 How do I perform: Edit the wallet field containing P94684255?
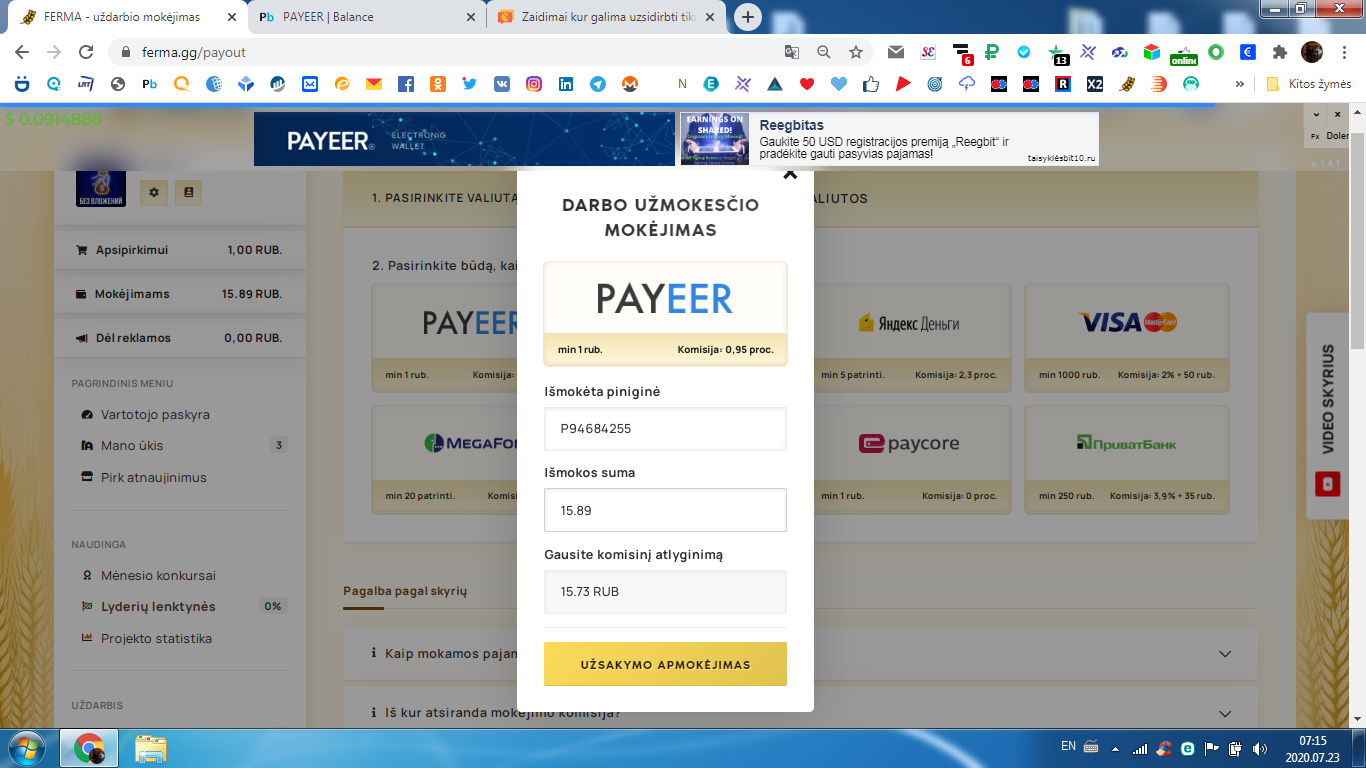(x=665, y=429)
